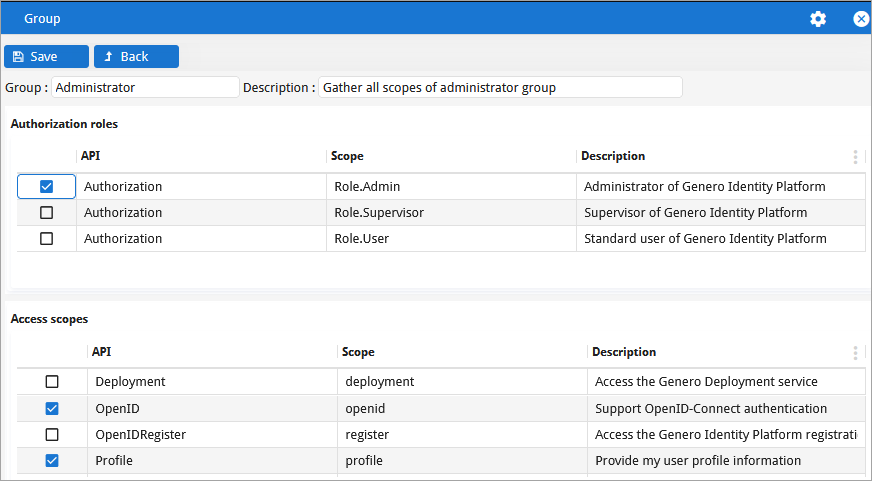Sort Authorization roles by Scope header
This screenshot has height=481, width=872.
click(451, 156)
